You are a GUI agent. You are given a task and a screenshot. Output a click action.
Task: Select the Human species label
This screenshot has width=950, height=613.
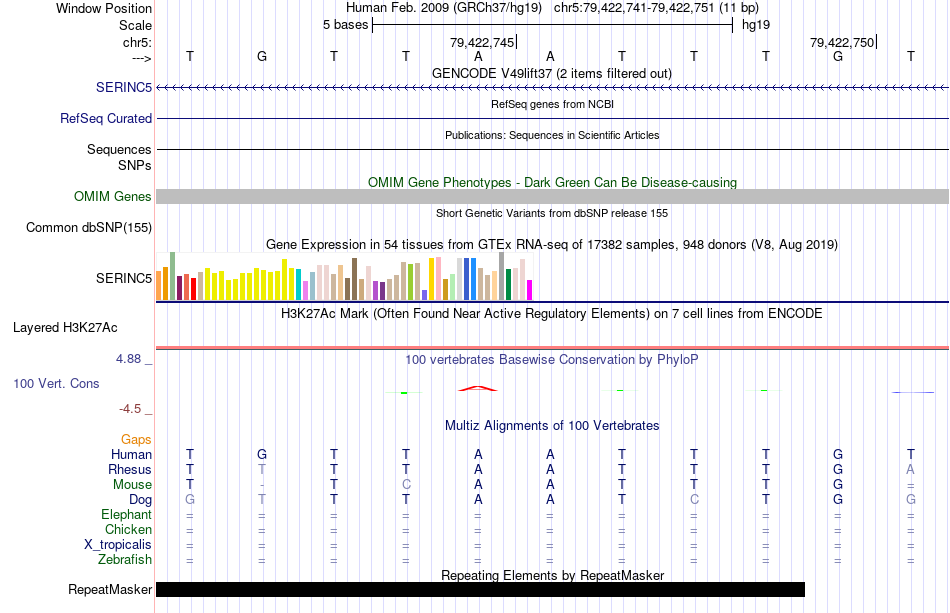coord(131,454)
